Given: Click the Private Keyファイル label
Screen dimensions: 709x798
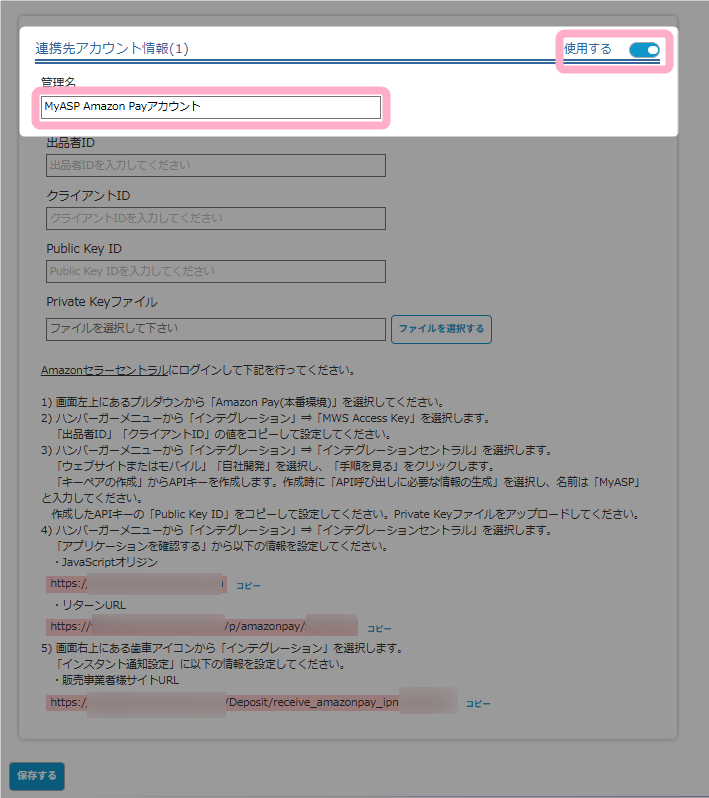Looking at the screenshot, I should (x=102, y=302).
